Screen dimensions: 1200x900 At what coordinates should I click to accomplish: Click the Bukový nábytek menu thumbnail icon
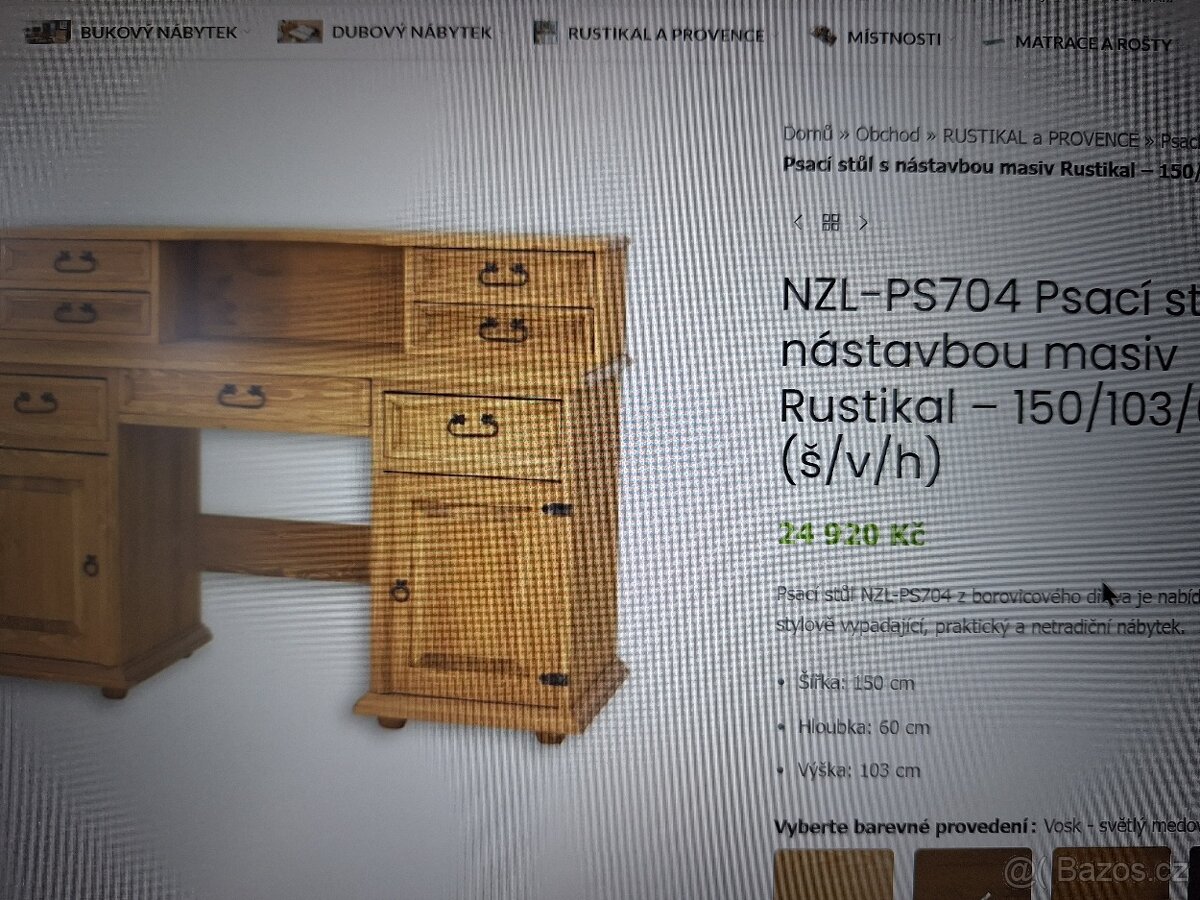(48, 32)
